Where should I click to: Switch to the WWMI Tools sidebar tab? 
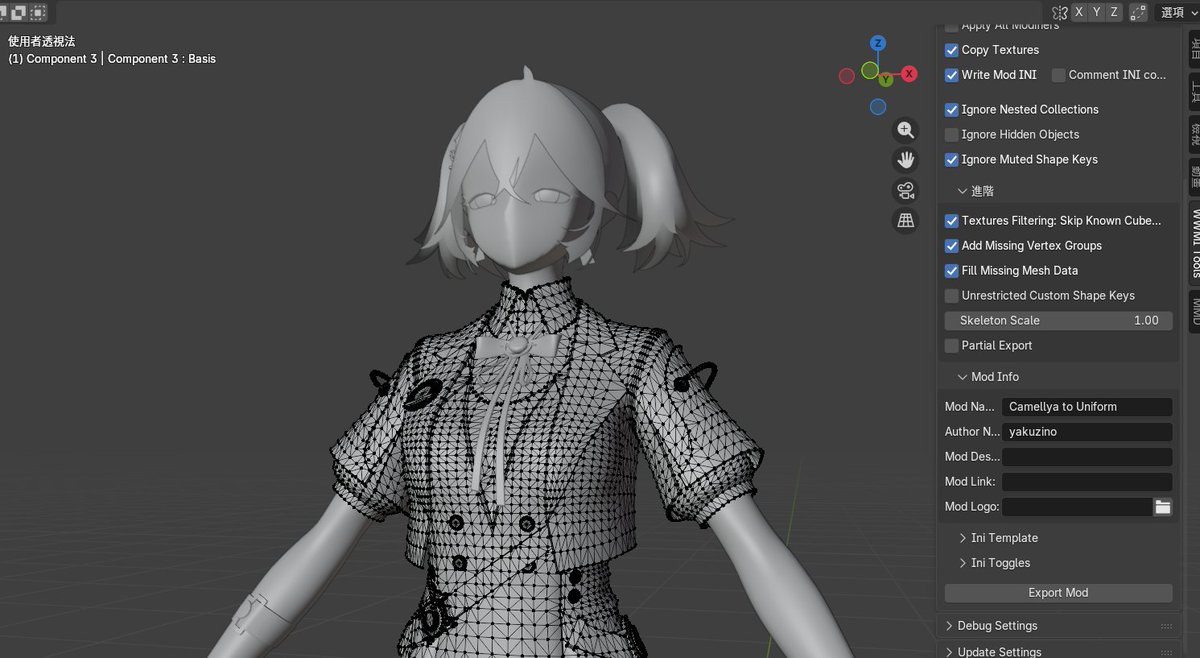click(1194, 244)
